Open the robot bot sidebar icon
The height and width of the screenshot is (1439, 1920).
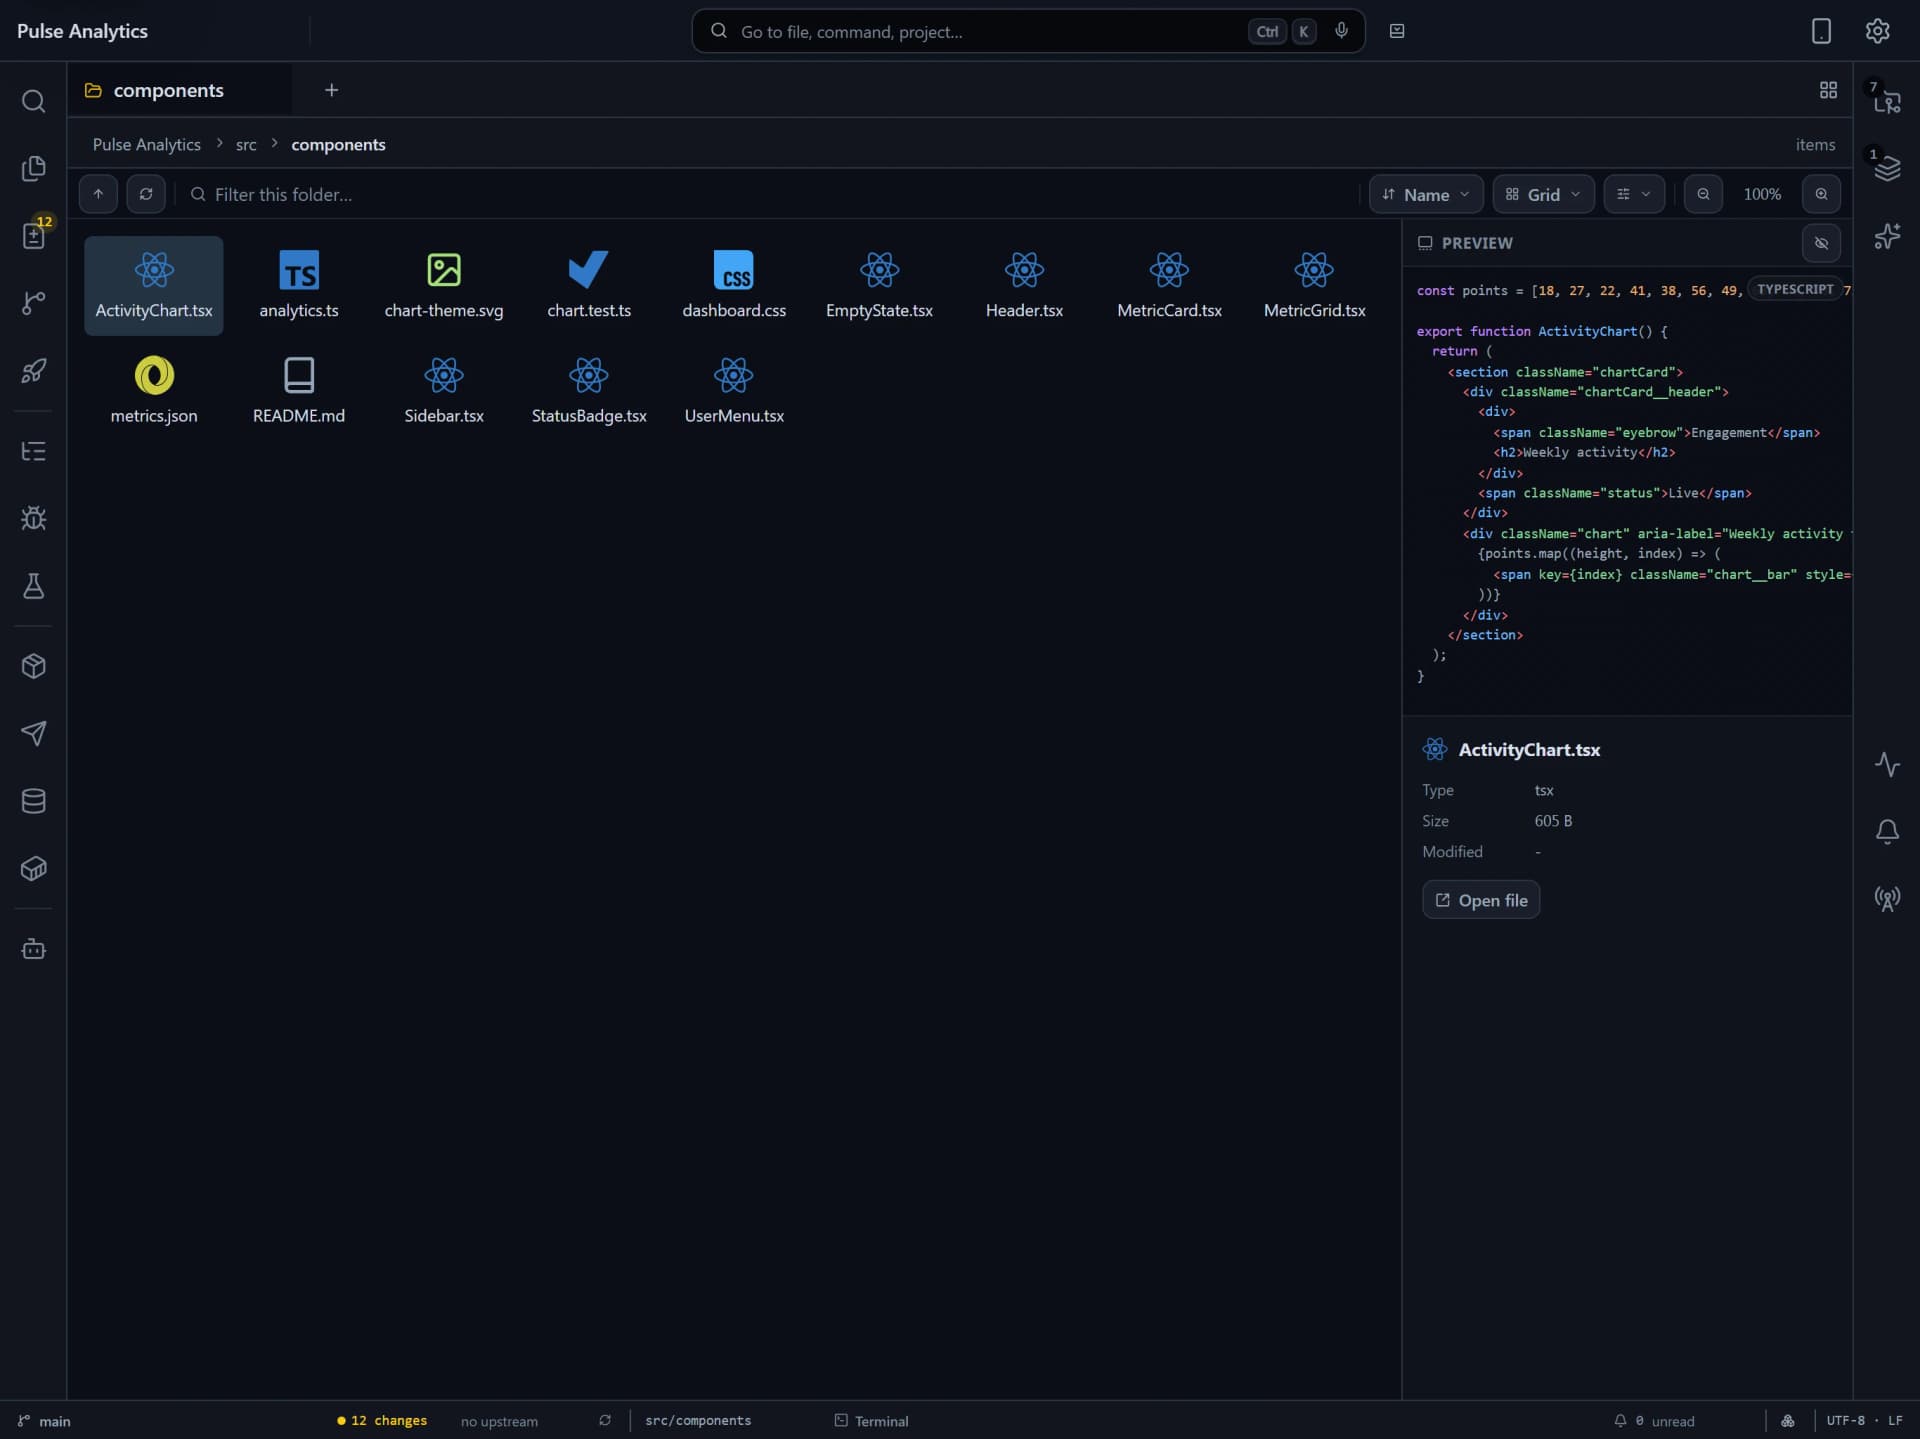click(x=33, y=948)
